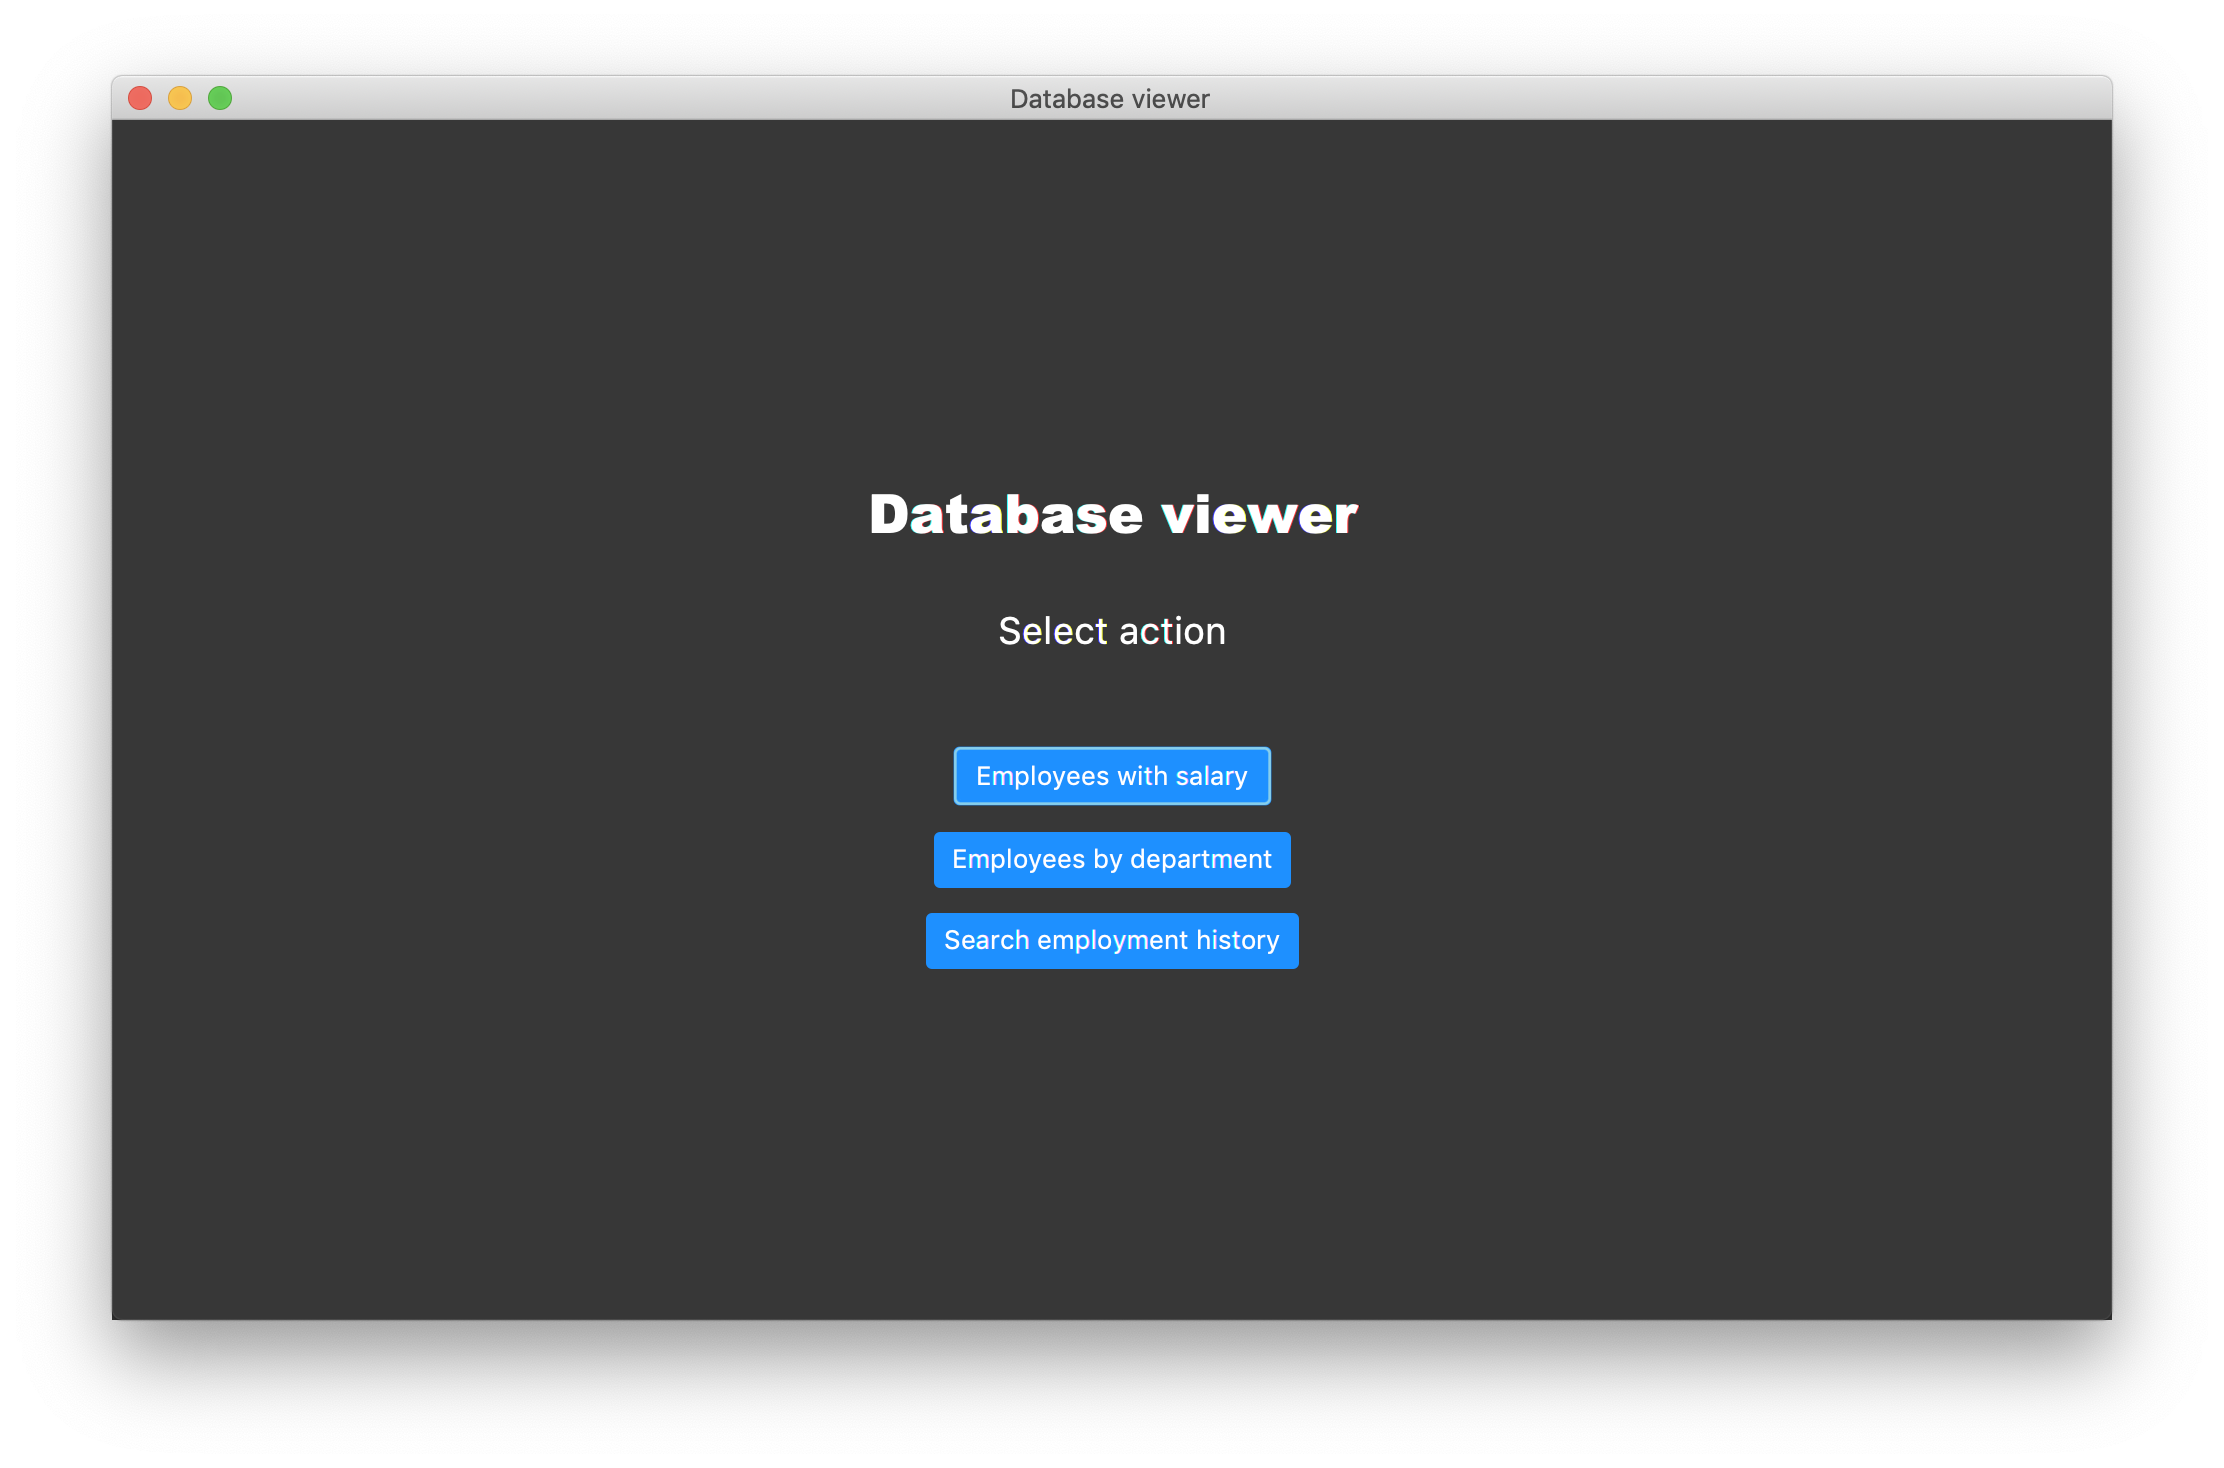
Task: Click title bar right of the title
Action: pos(1650,98)
